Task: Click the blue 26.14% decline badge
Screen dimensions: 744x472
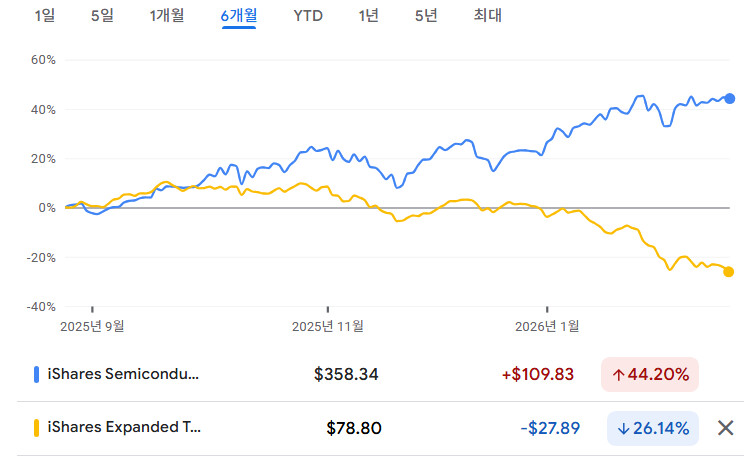Action: pos(653,428)
